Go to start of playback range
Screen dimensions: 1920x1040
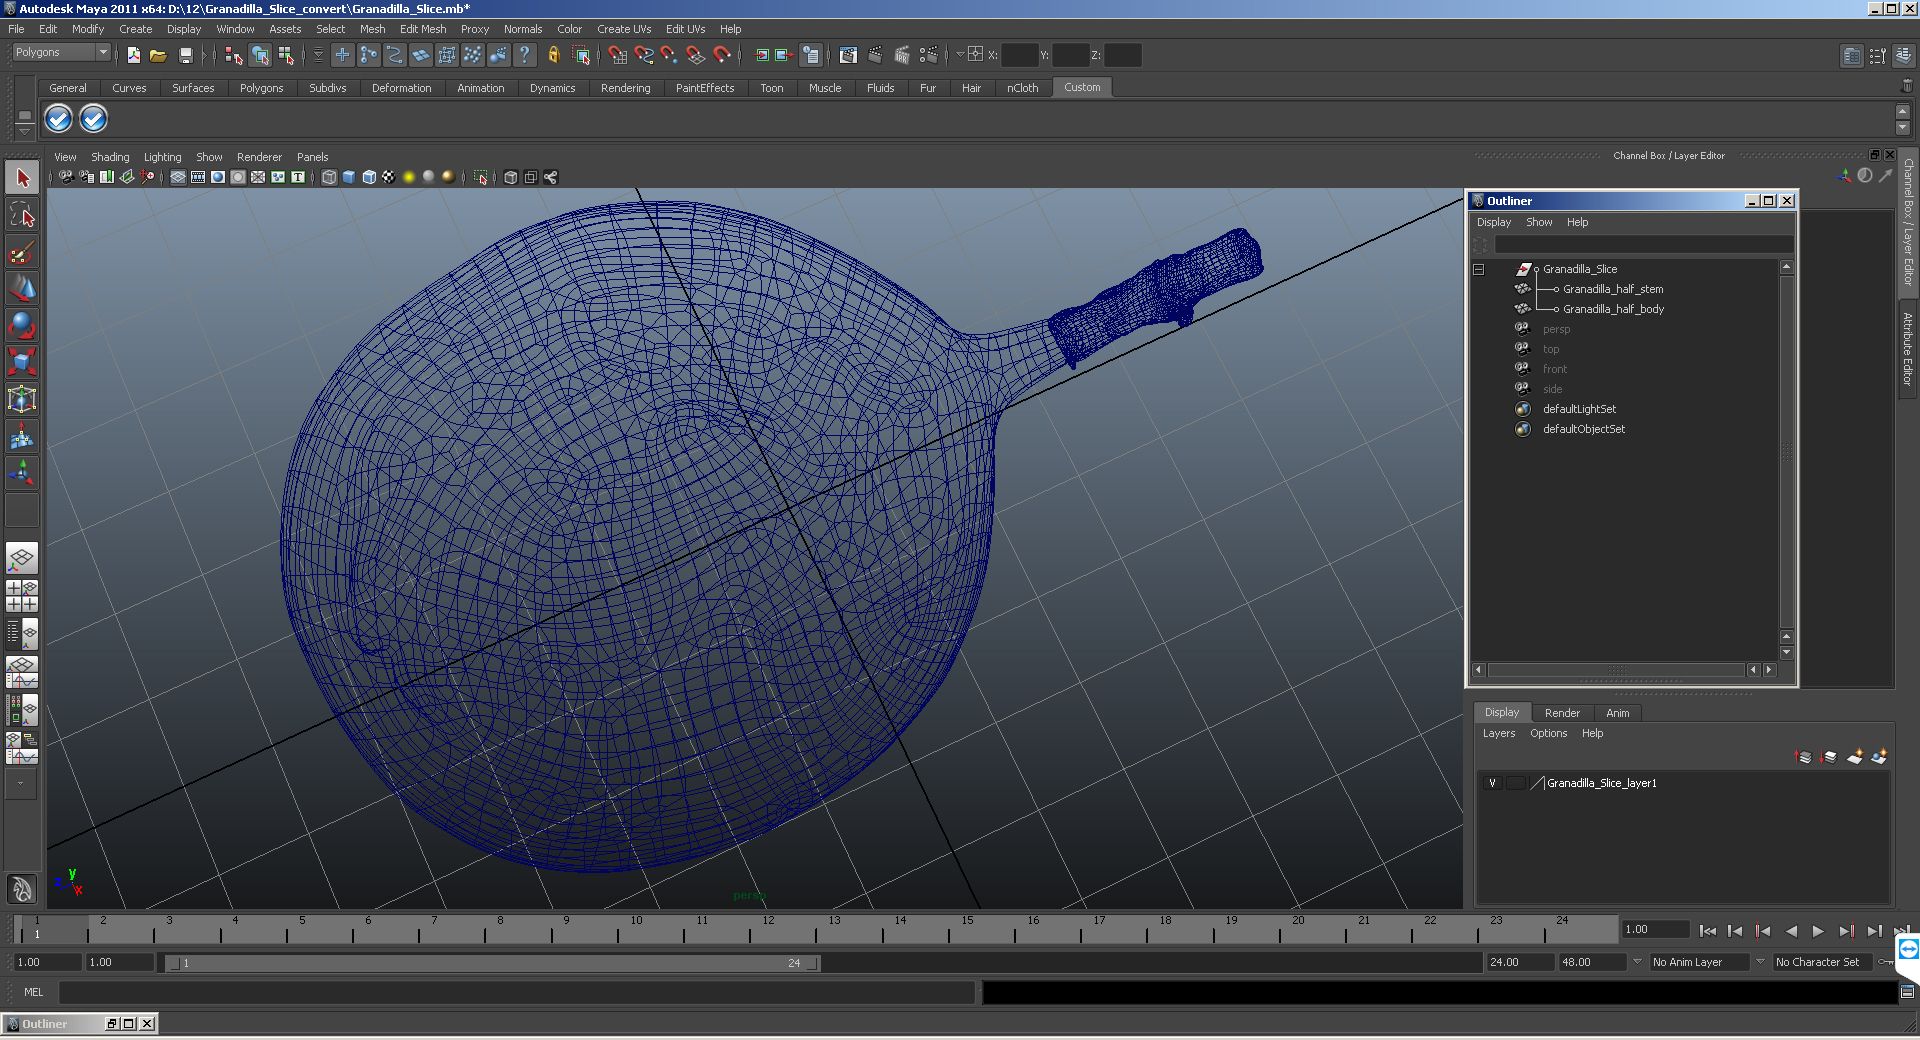coord(1707,931)
